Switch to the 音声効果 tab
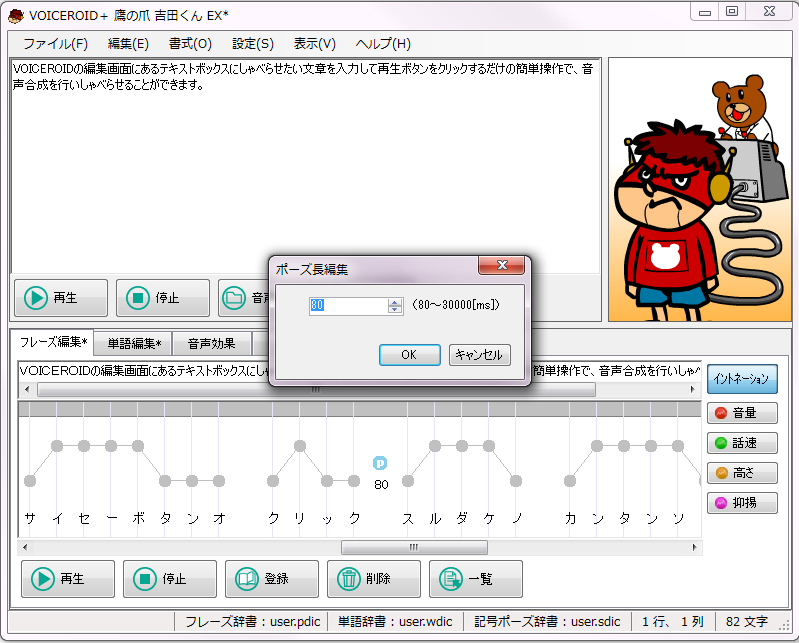This screenshot has height=643, width=799. [211, 343]
